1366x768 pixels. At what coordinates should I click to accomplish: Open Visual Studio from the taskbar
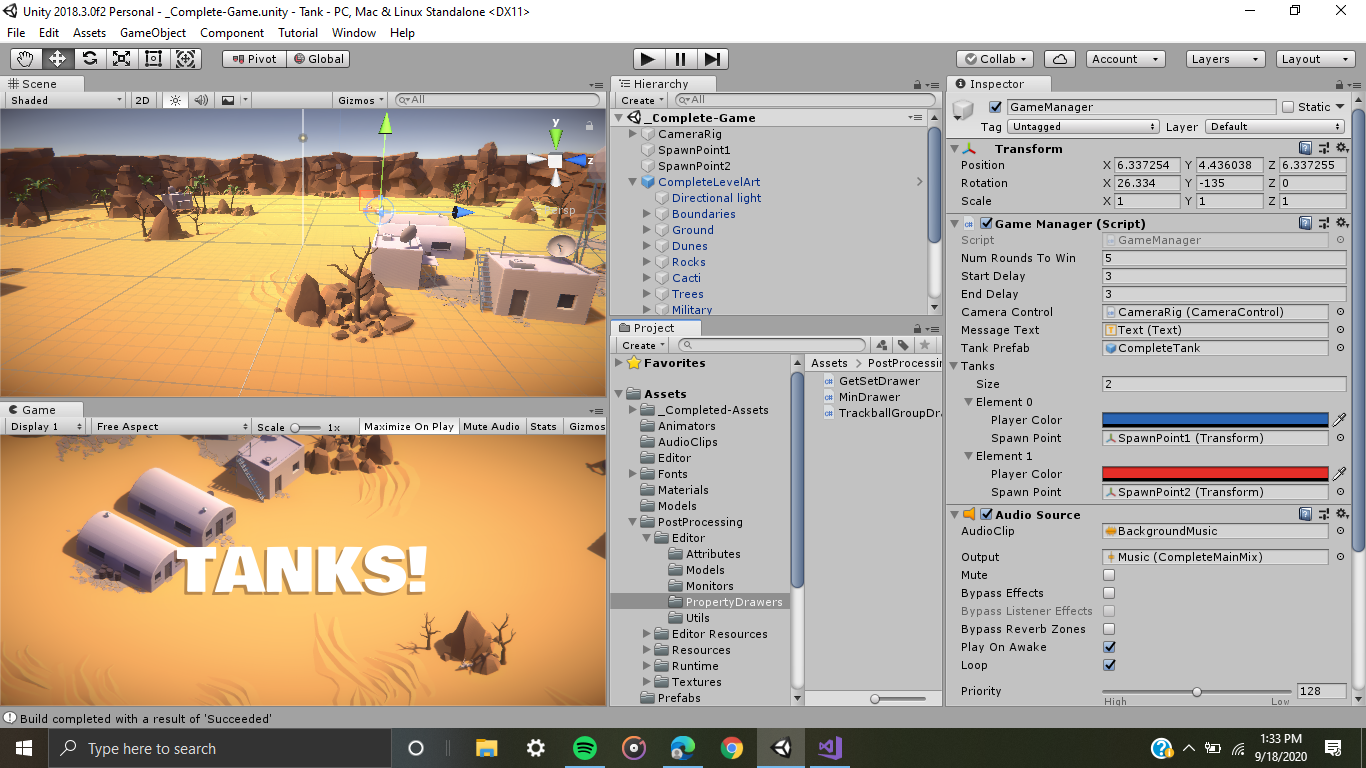830,748
